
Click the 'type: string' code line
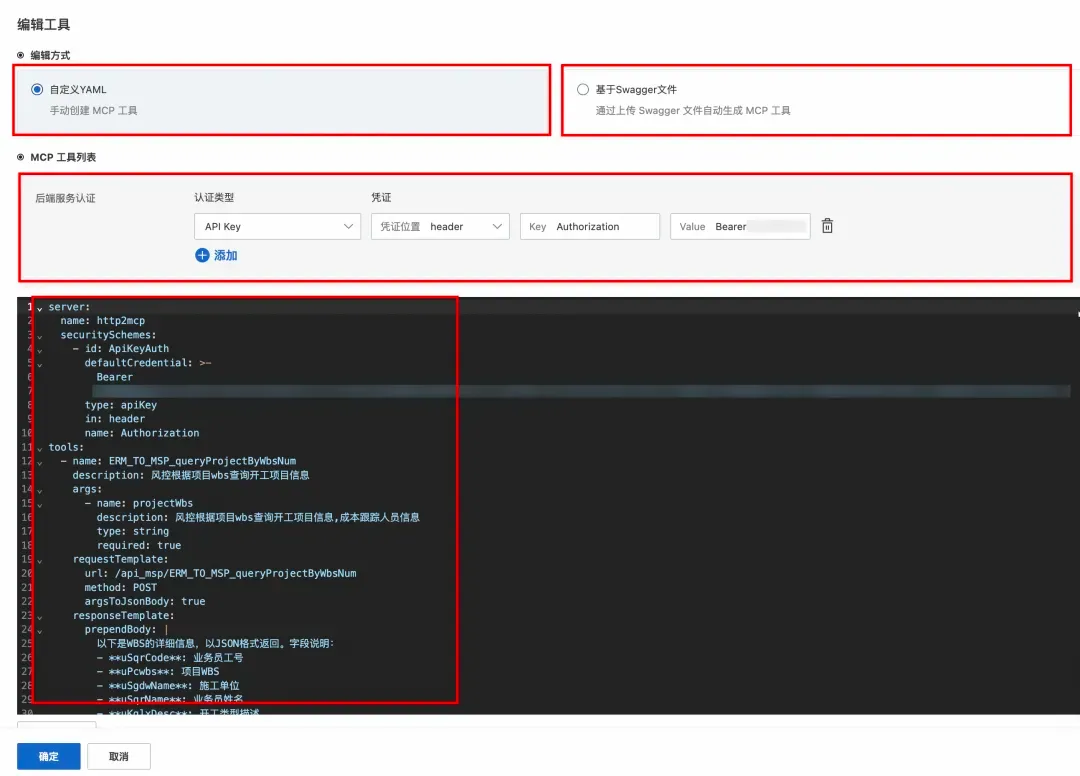[132, 531]
